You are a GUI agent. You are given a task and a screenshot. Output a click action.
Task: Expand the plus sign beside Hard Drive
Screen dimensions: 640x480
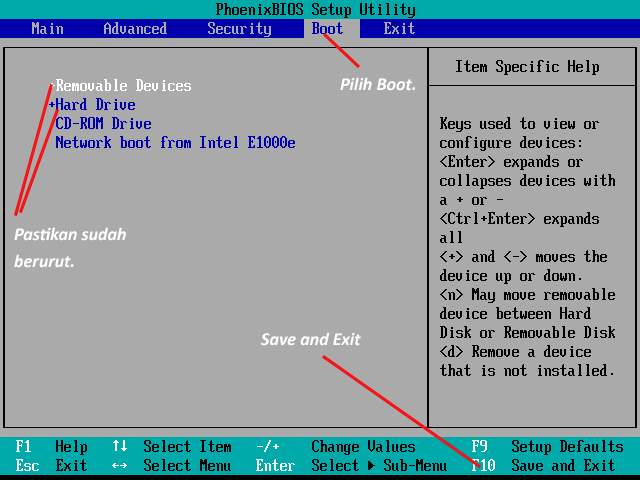point(51,105)
